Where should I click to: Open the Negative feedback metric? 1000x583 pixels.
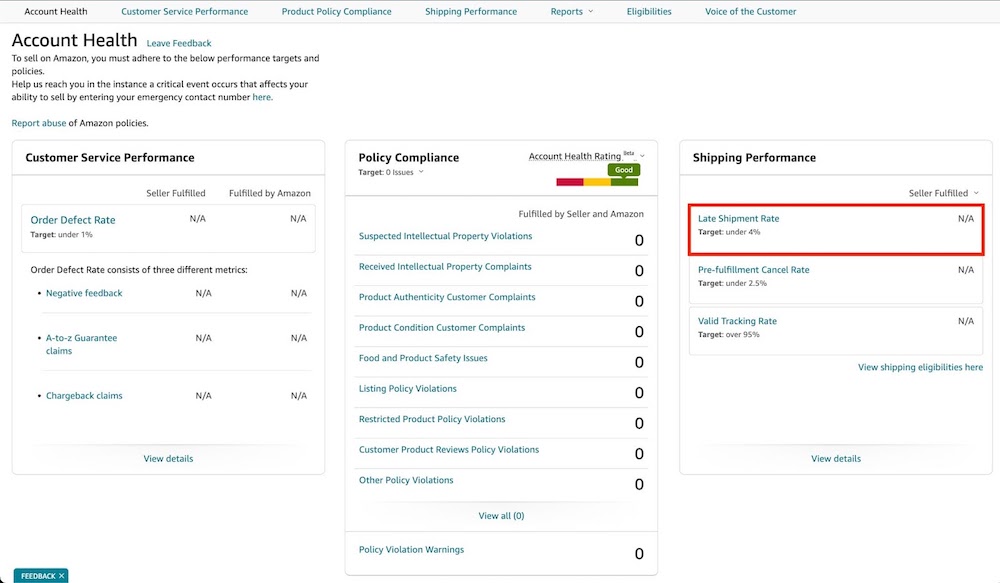tap(84, 293)
